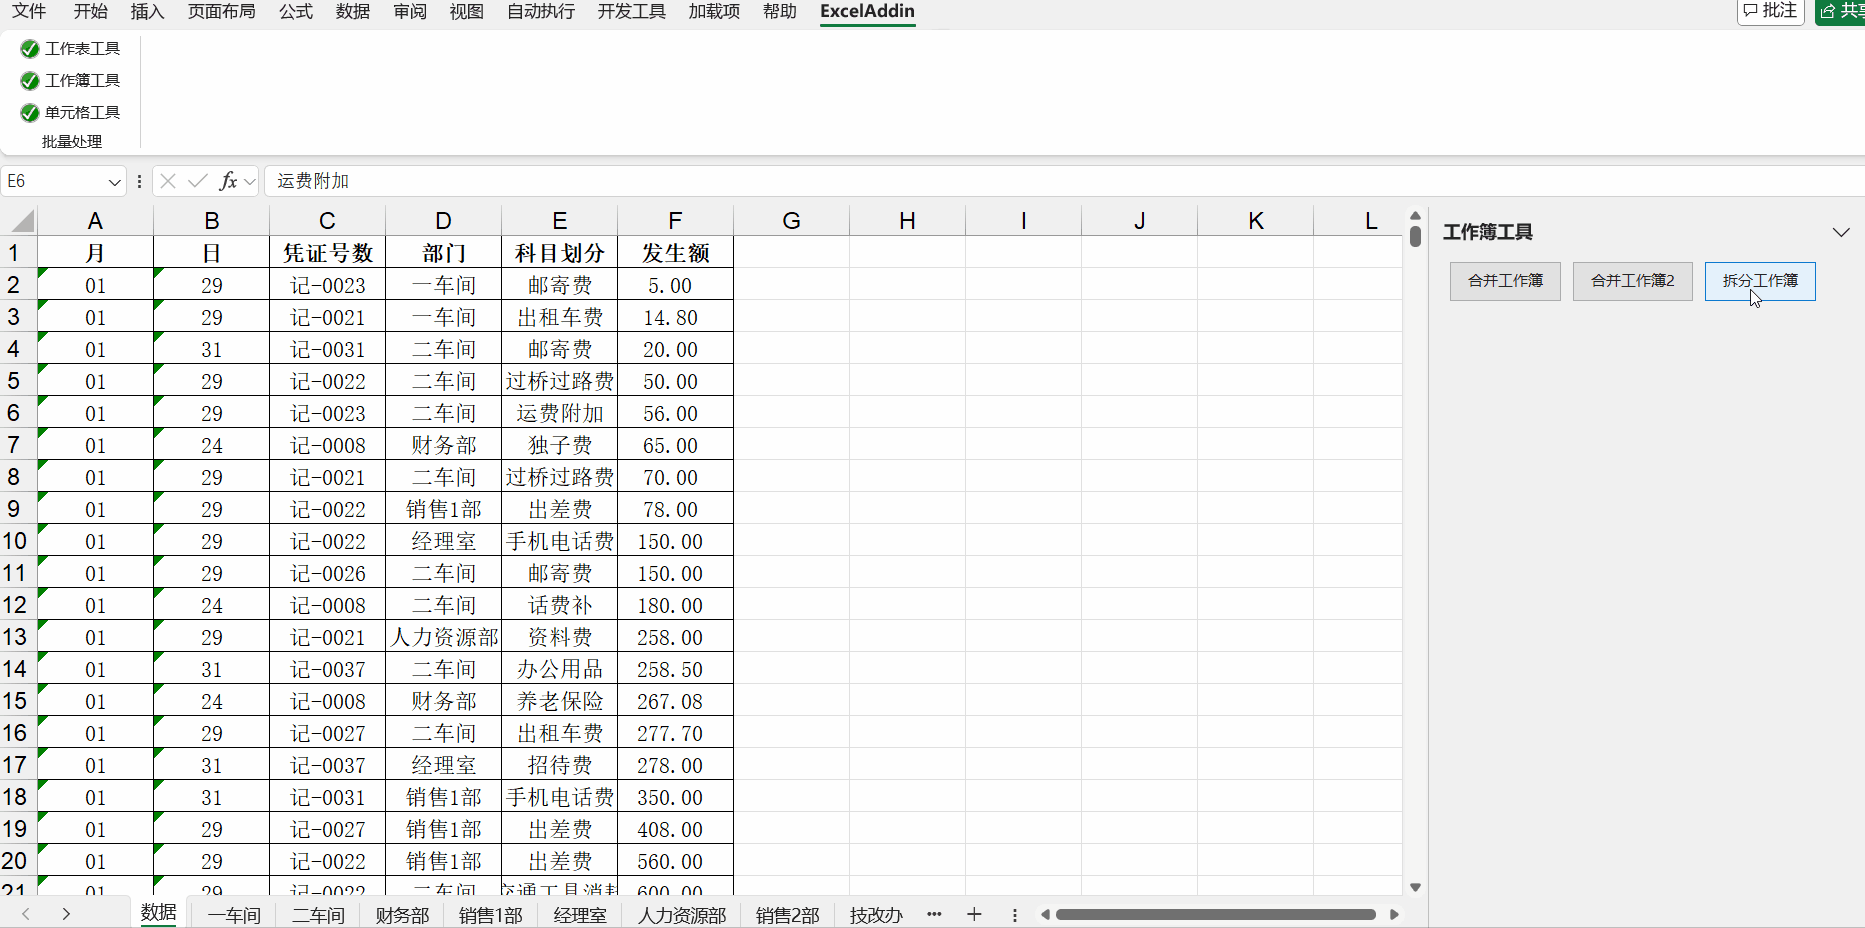Click the 单元格工具 green check icon
1865x928 pixels.
click(30, 113)
